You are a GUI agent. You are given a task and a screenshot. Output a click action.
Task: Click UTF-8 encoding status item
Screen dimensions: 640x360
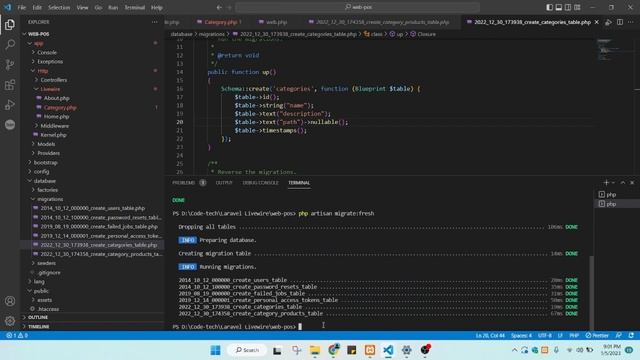(544, 336)
